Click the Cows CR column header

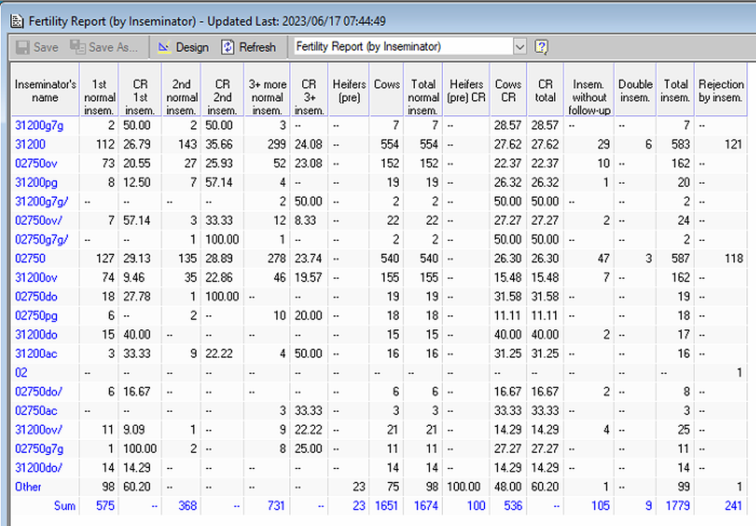click(x=508, y=91)
